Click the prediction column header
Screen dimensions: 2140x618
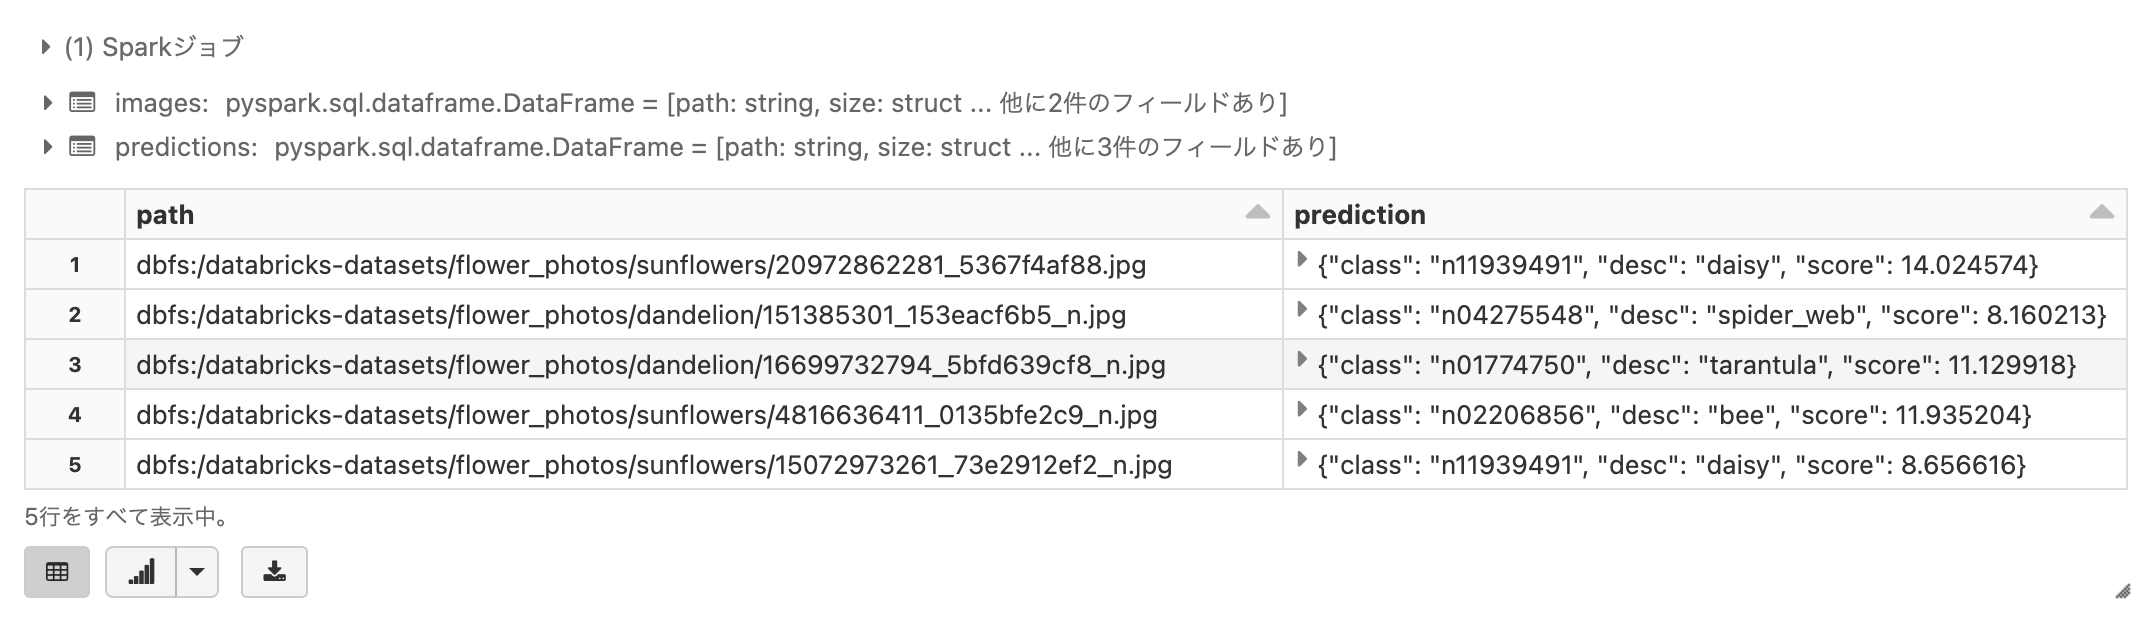pyautogui.click(x=1360, y=214)
